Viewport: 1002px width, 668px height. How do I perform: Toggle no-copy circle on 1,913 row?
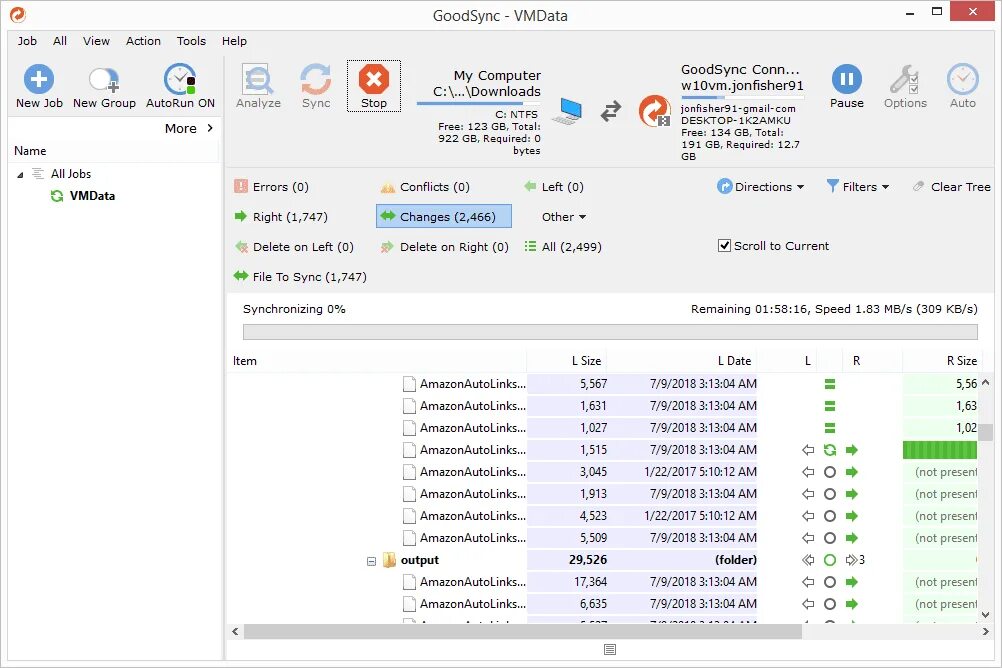829,494
